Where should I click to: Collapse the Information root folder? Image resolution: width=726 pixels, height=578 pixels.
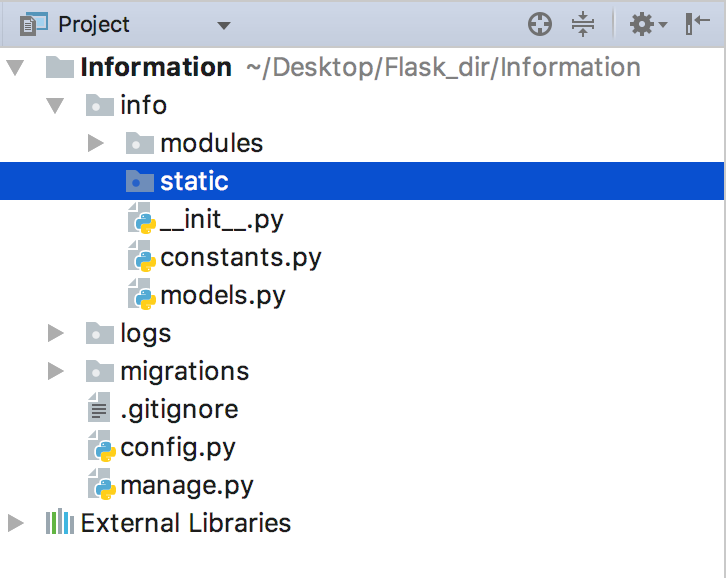click(15, 68)
